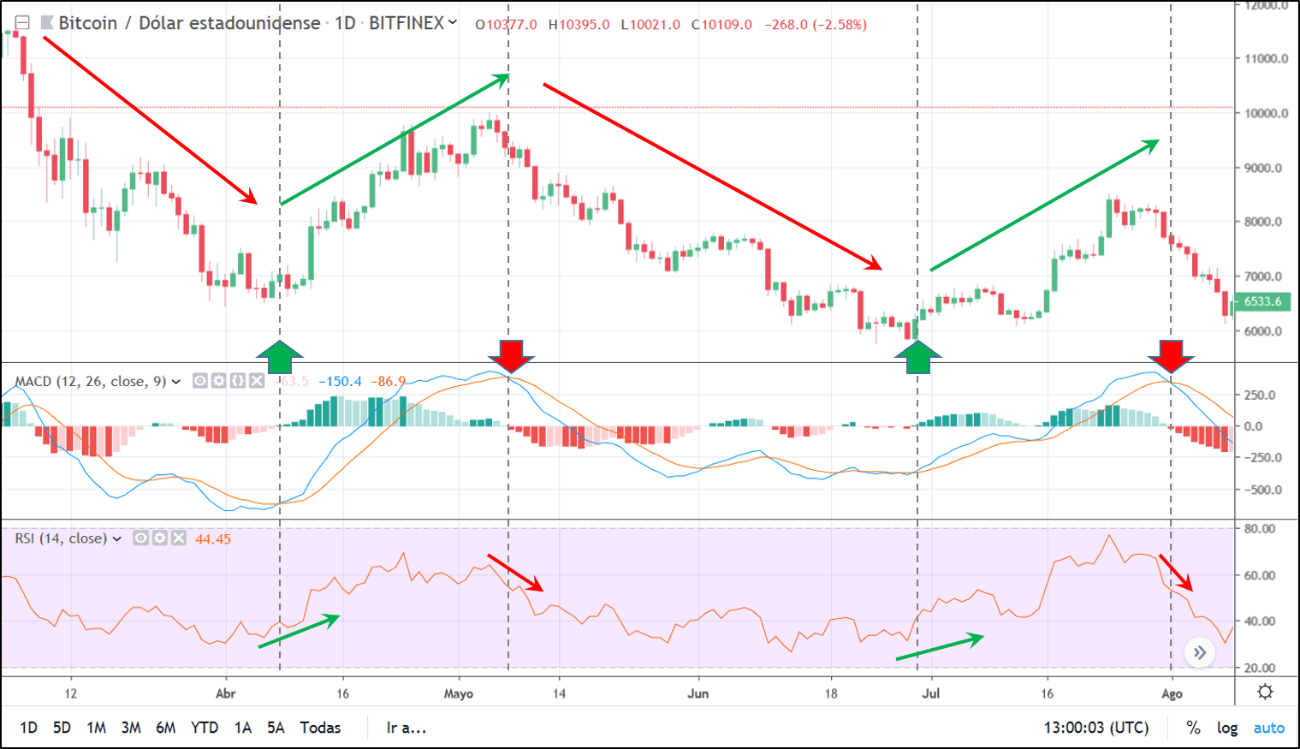Viewport: 1300px width, 749px height.
Task: Open the 'Ir a...' go-to-date button
Action: (406, 727)
